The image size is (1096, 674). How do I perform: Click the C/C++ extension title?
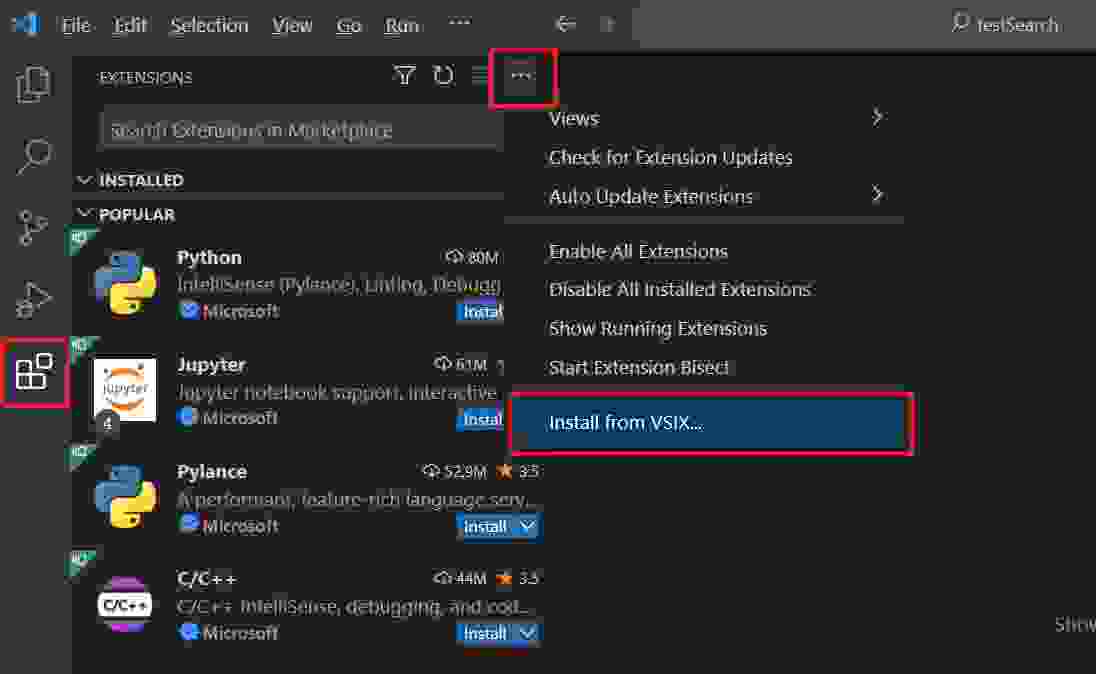click(x=207, y=579)
